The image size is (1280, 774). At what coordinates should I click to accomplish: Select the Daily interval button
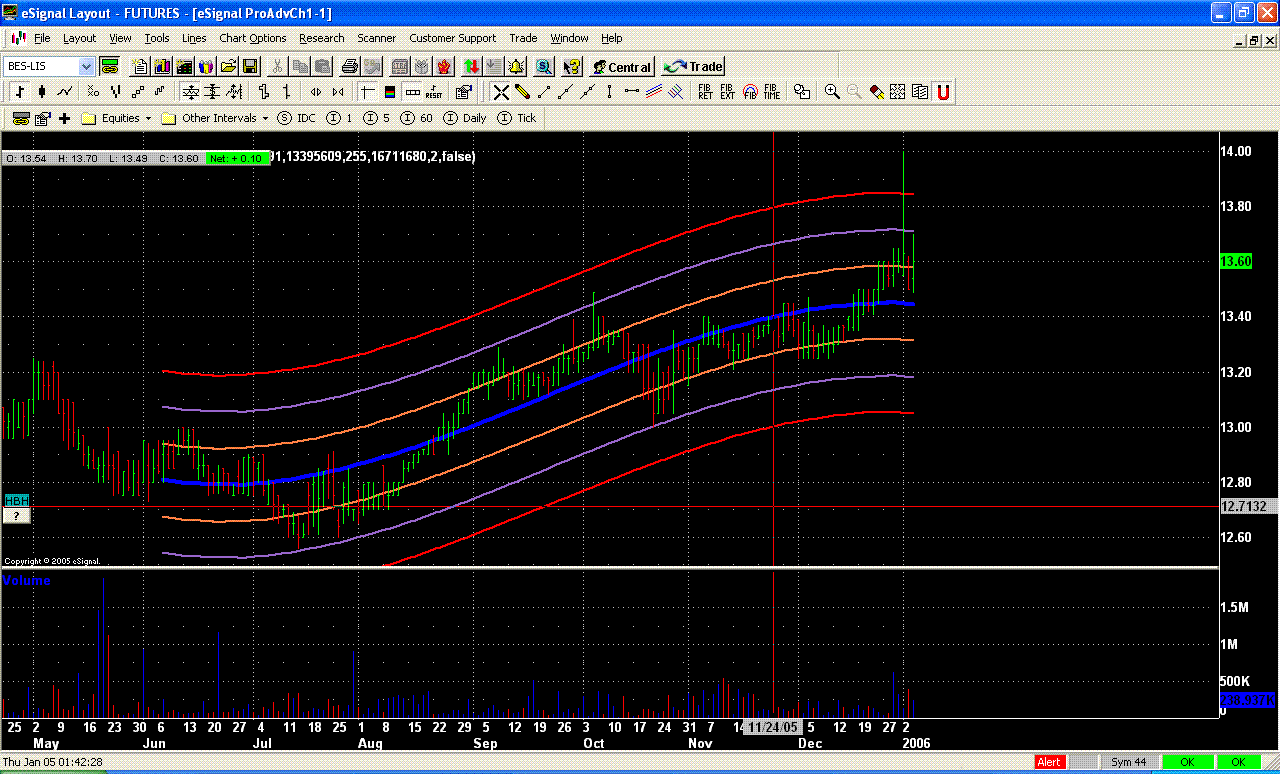click(465, 118)
